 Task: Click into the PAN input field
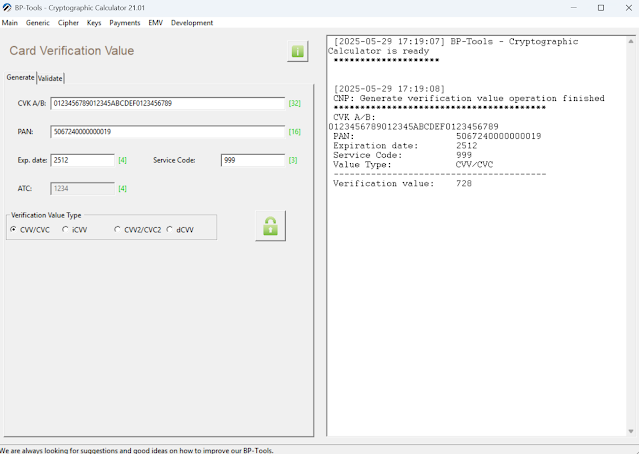(x=167, y=132)
